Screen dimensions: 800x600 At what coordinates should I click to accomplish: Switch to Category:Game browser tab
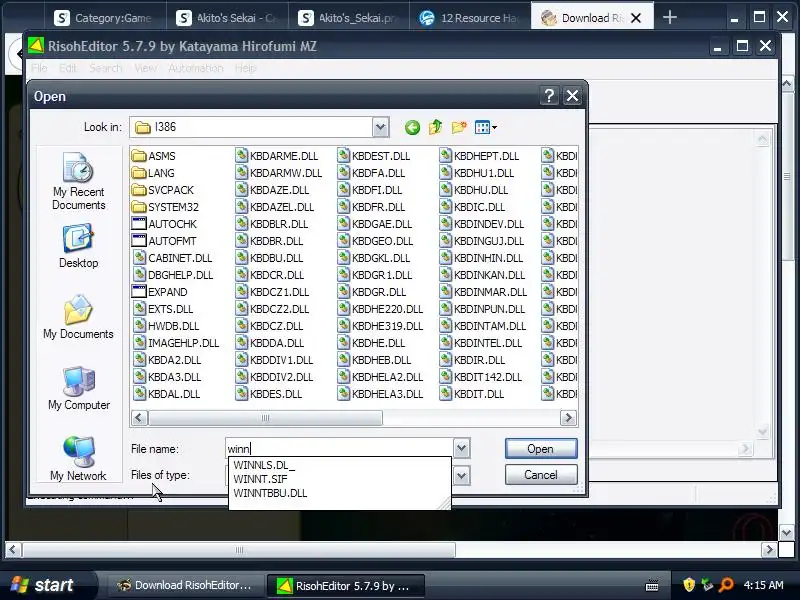(x=105, y=18)
